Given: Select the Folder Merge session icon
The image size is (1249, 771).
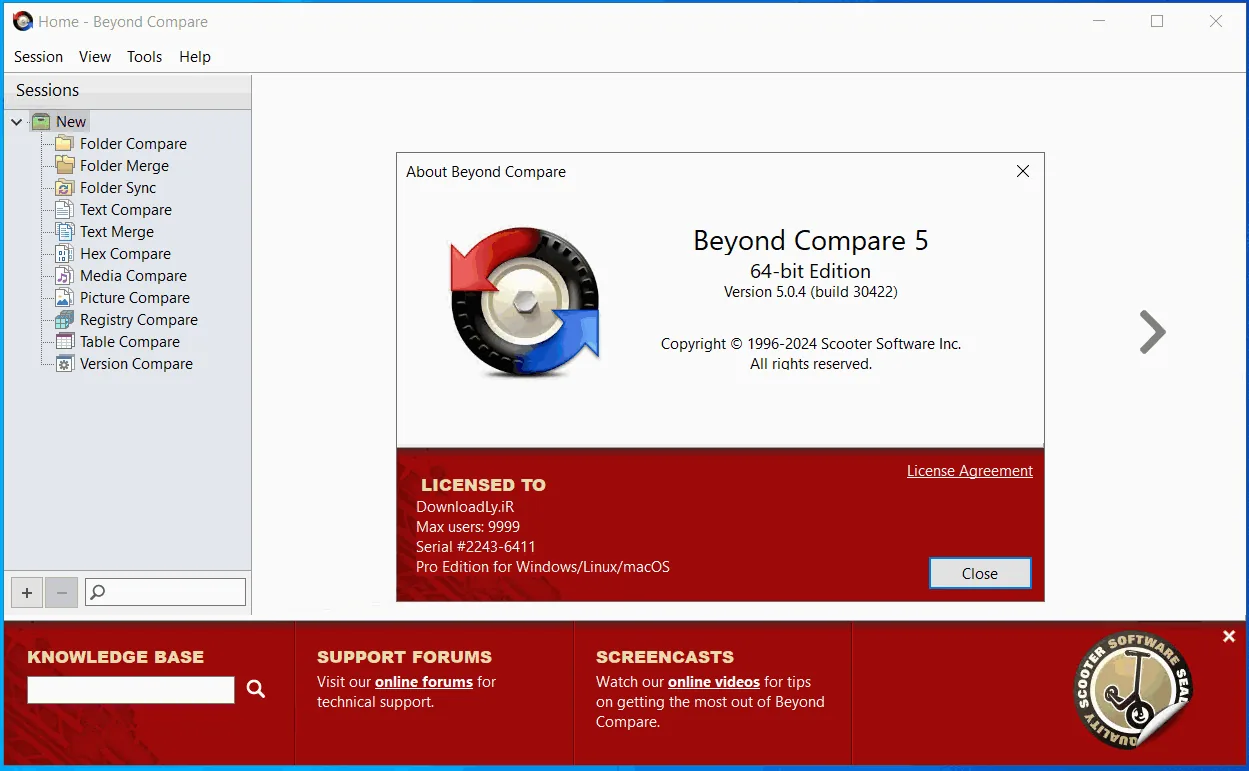Looking at the screenshot, I should [64, 166].
